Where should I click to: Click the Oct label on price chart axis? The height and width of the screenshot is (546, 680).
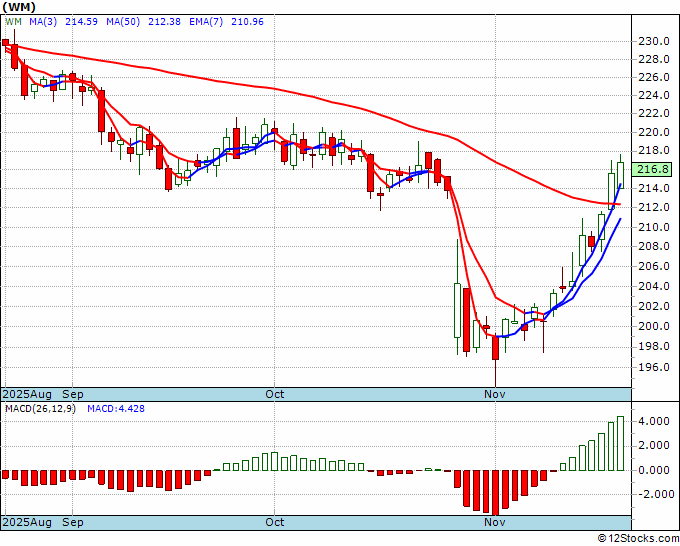[x=275, y=395]
